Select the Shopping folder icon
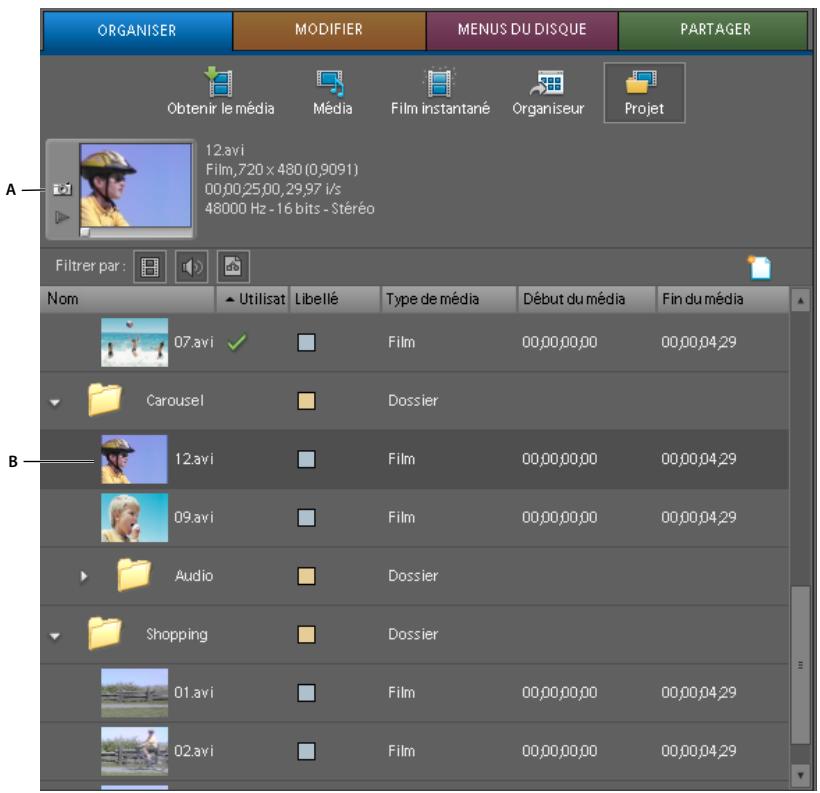The width and height of the screenshot is (820, 793). click(x=105, y=633)
